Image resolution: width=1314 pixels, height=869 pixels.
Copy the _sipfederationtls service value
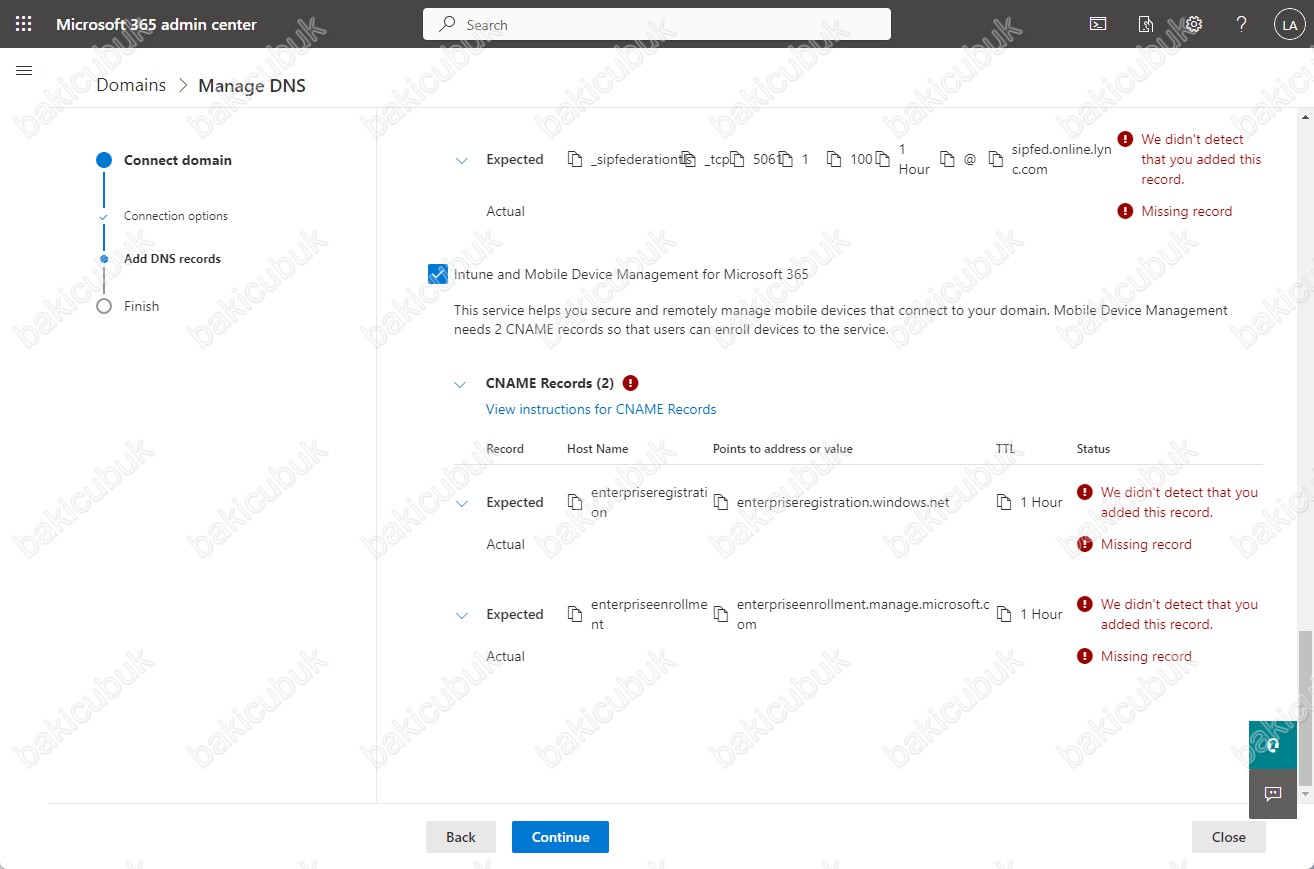pos(574,160)
